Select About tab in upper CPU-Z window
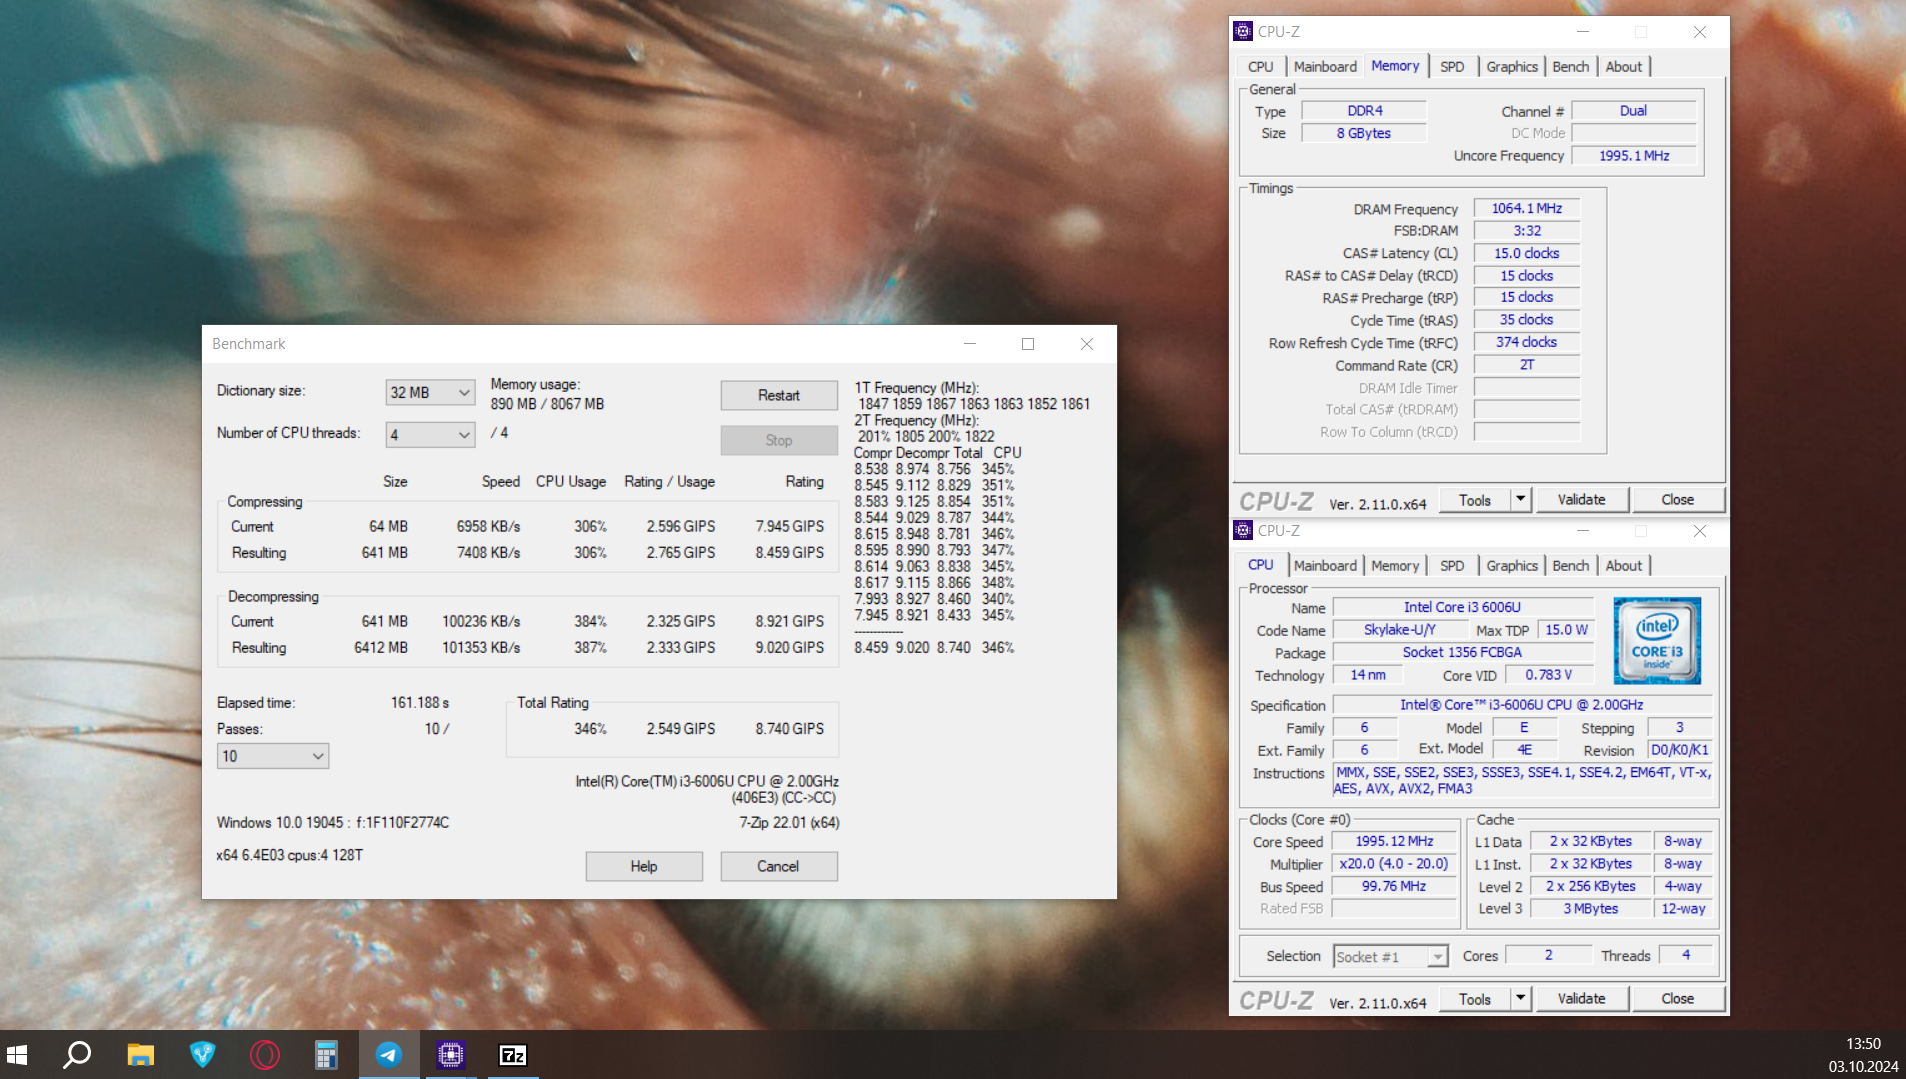 [1624, 67]
